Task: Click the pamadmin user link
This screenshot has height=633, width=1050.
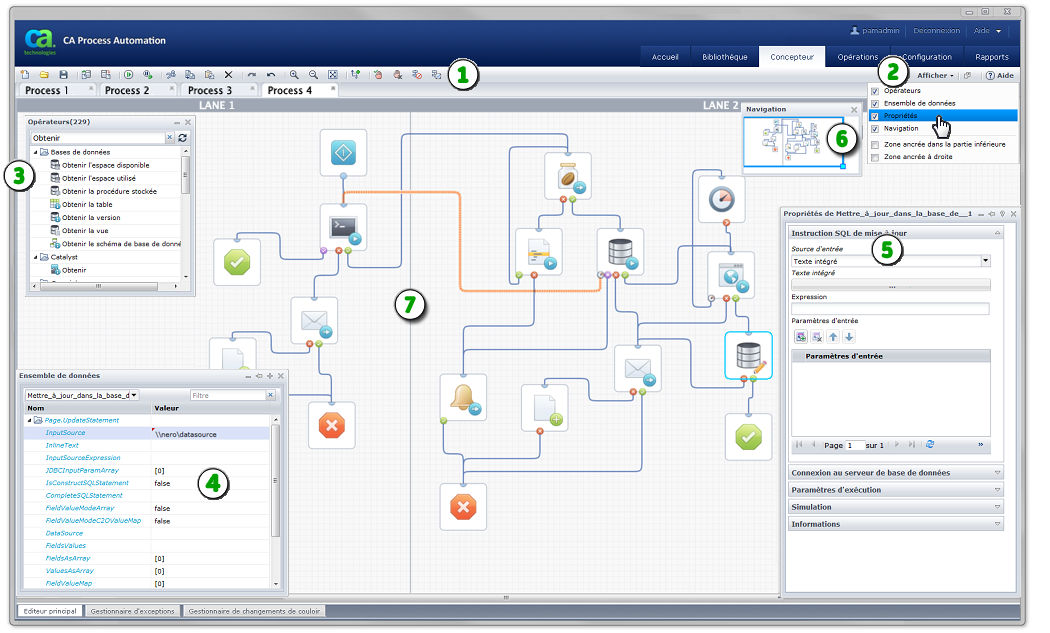Action: (876, 31)
